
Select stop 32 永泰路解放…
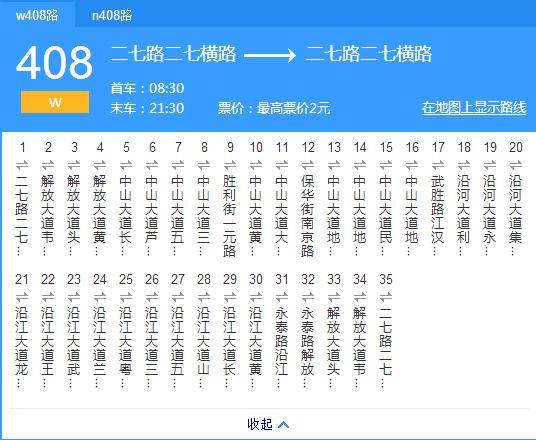point(308,348)
